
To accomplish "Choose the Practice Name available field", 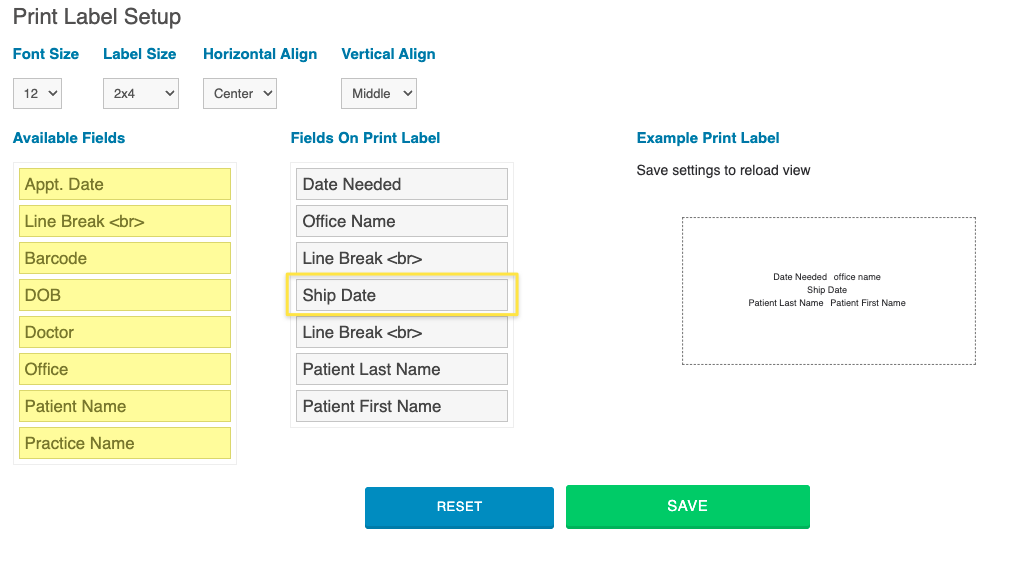I will (125, 443).
